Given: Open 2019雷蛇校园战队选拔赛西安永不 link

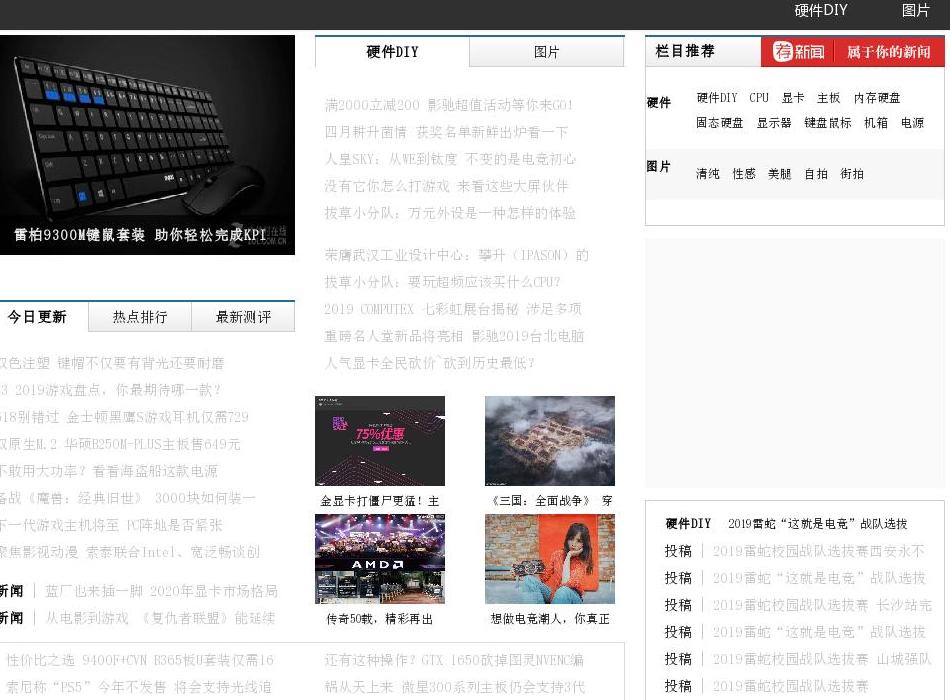Looking at the screenshot, I should (x=819, y=551).
